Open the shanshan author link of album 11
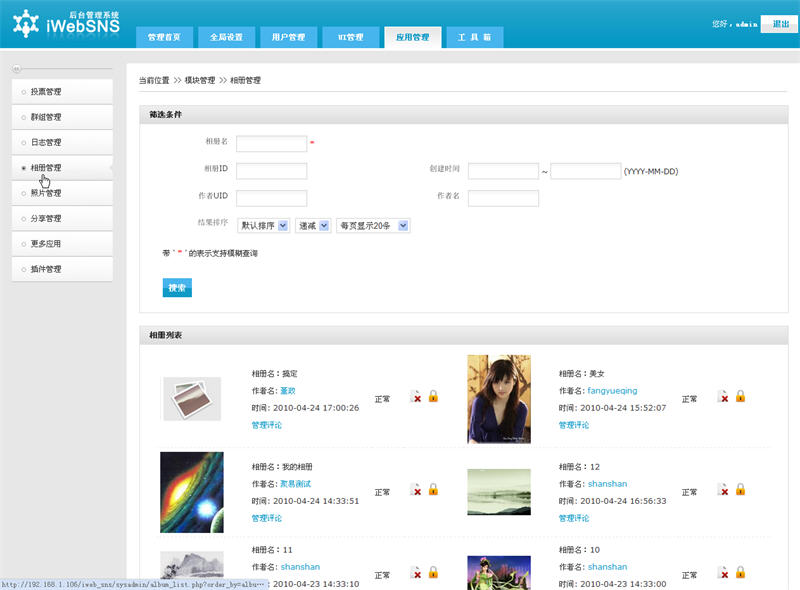This screenshot has height=590, width=800. click(300, 567)
